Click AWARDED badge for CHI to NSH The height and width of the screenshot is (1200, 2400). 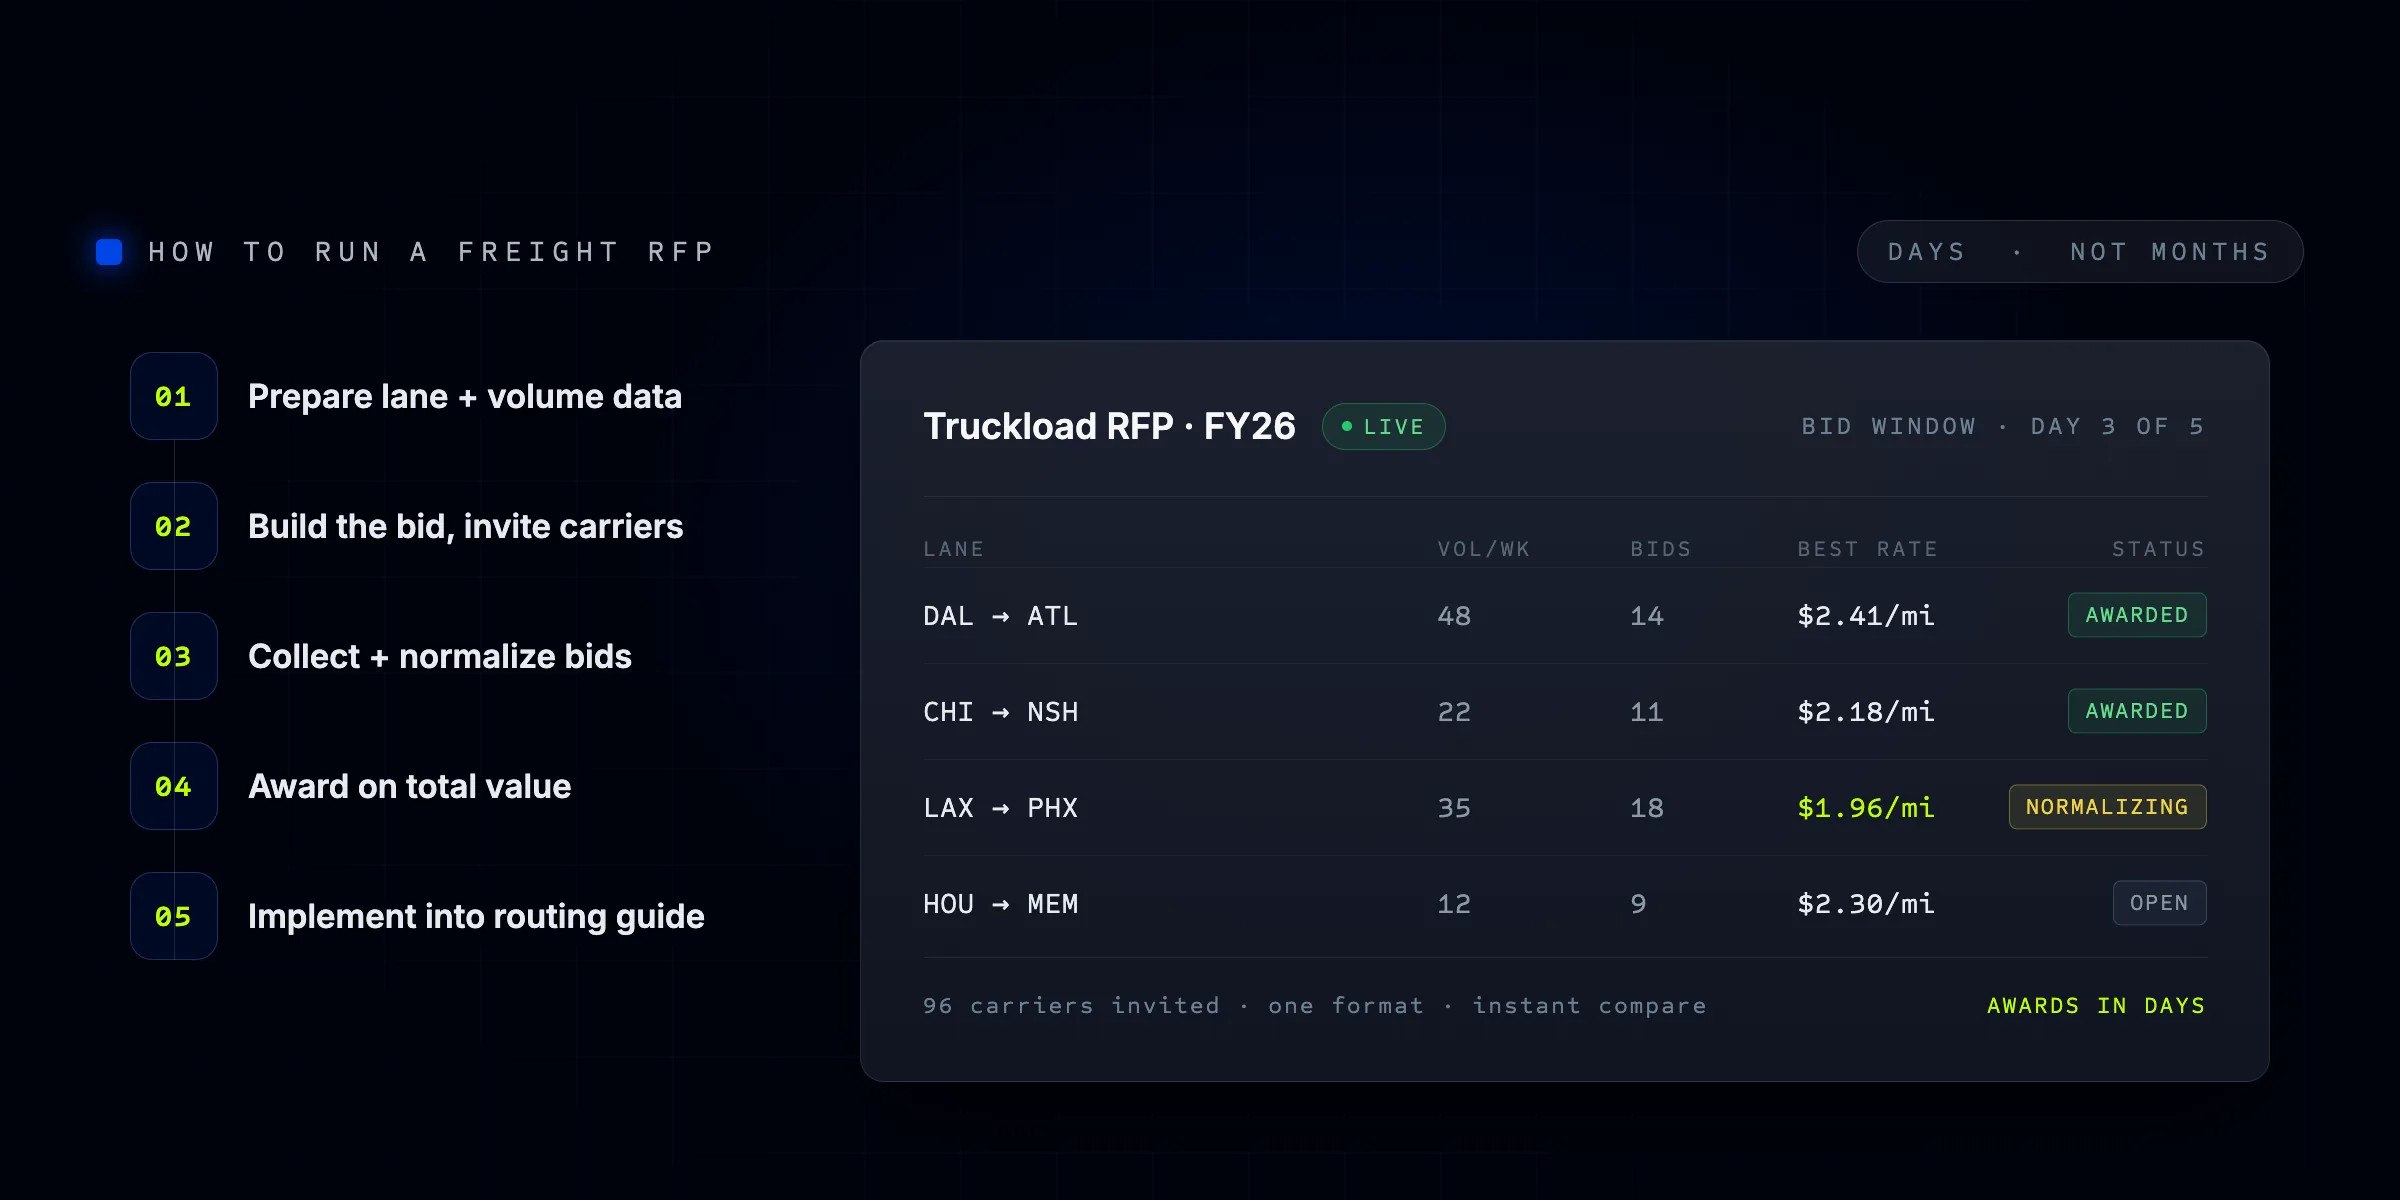2137,711
